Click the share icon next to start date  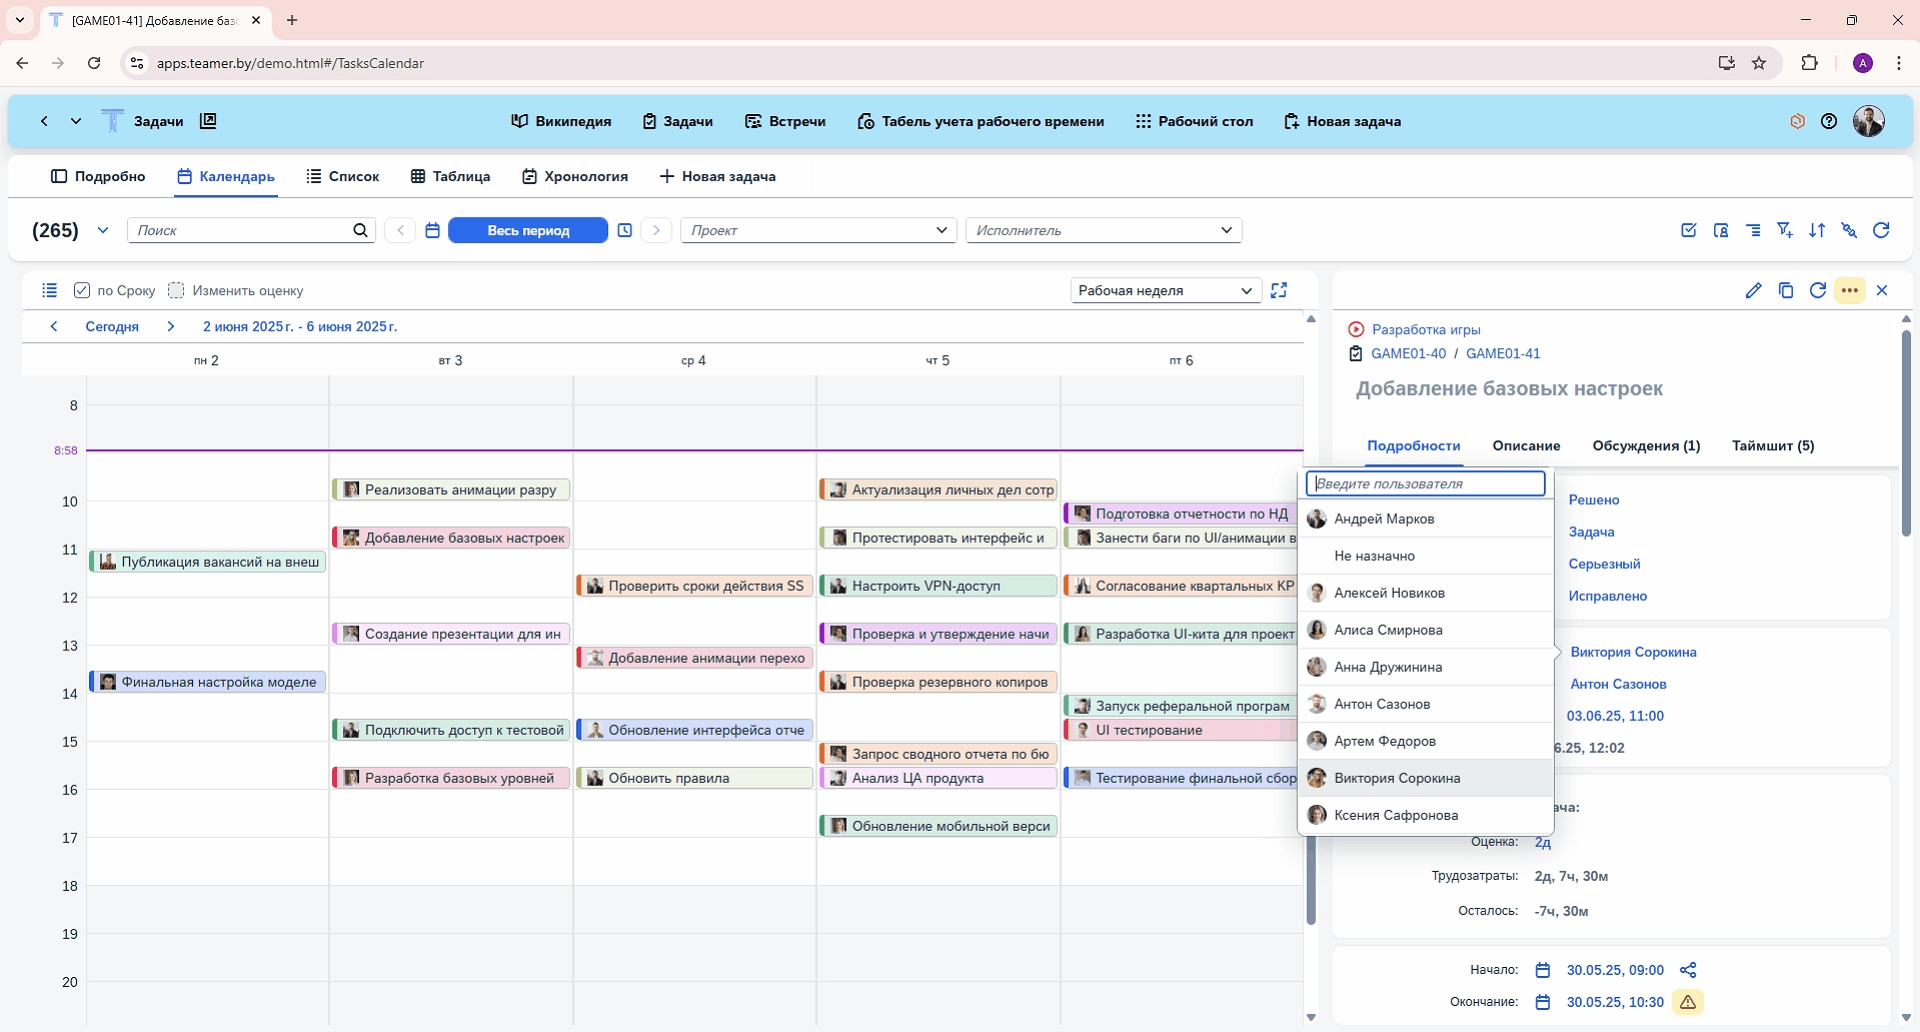pos(1688,970)
